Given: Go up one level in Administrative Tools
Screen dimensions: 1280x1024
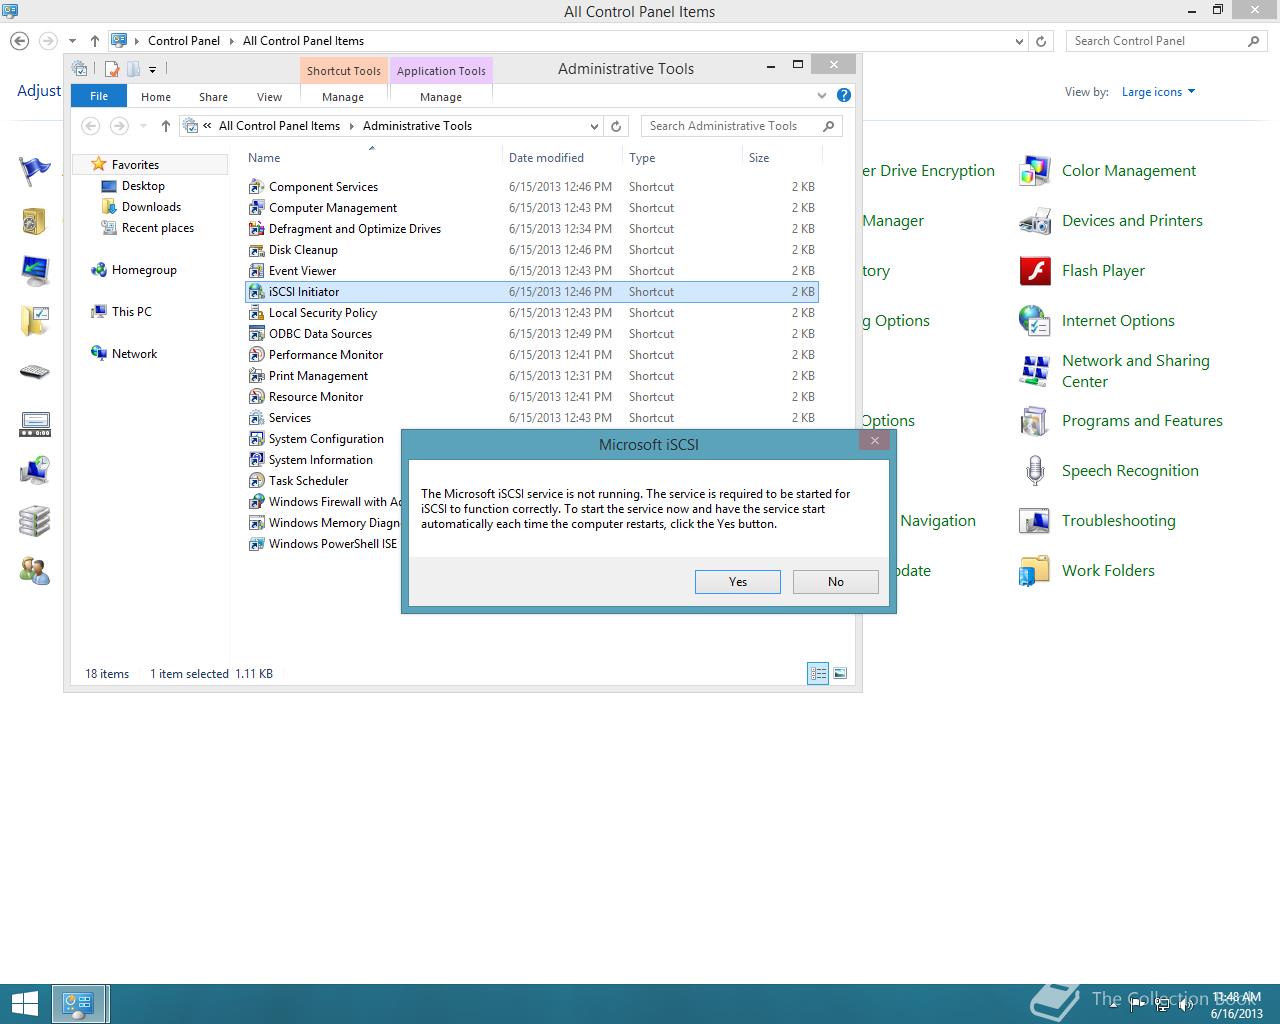Looking at the screenshot, I should 166,126.
